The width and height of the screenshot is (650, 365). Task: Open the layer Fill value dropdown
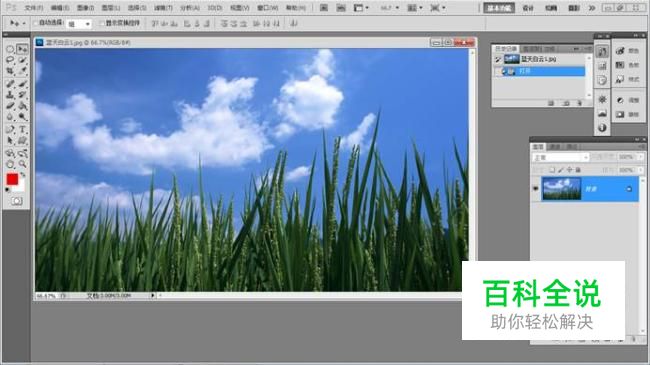click(x=641, y=170)
